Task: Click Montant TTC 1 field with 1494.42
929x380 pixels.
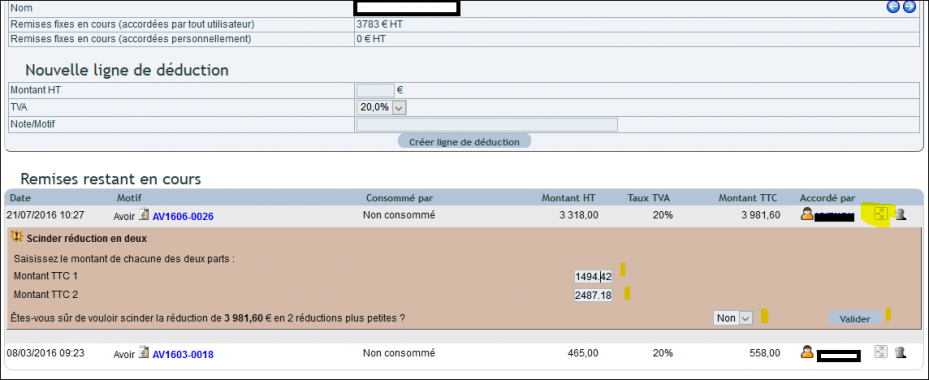Action: tap(594, 276)
